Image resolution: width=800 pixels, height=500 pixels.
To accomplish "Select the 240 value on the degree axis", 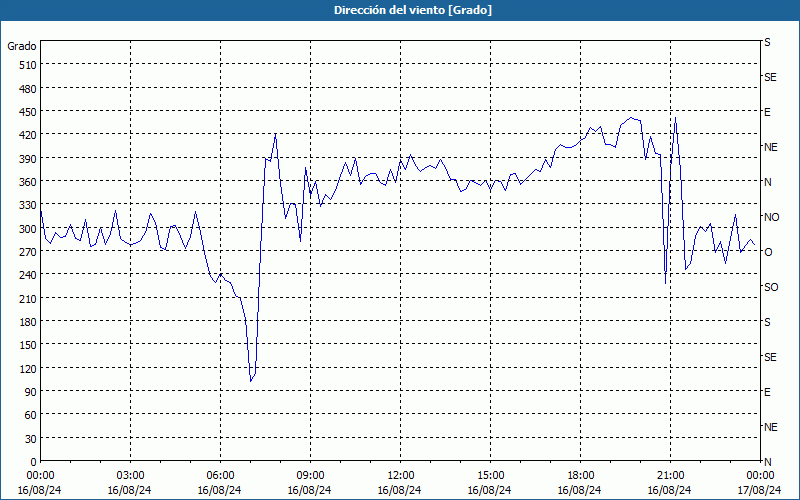I will tap(28, 275).
